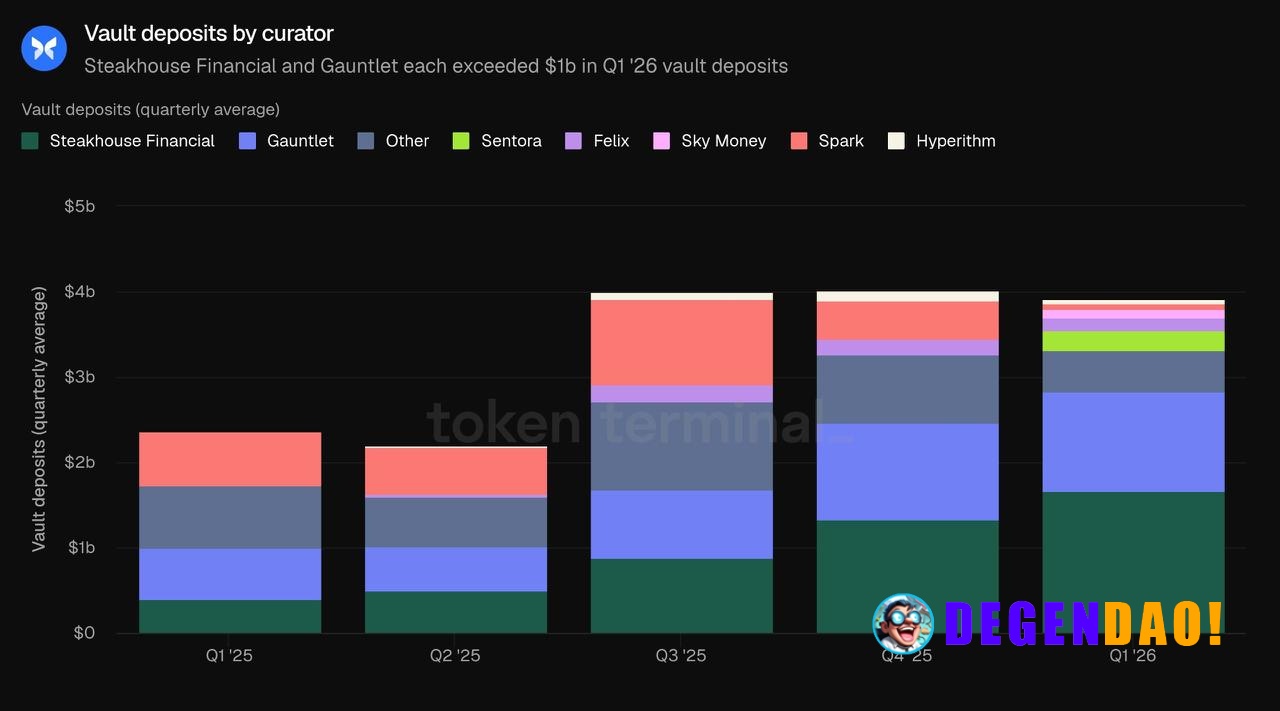This screenshot has height=711, width=1280.
Task: Toggle the Felix series legend label
Action: [x=611, y=141]
